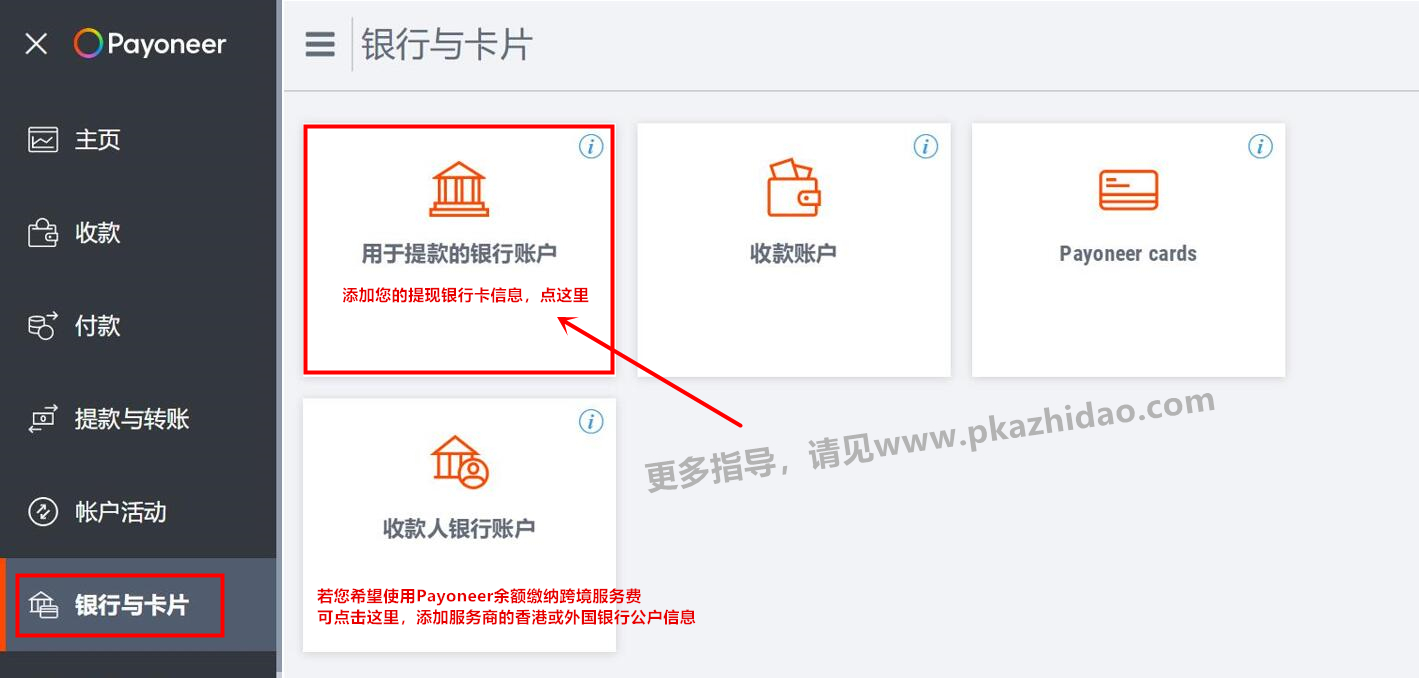Image resolution: width=1419 pixels, height=678 pixels.
Task: Click the 主页 home chart icon
Action: pyautogui.click(x=43, y=140)
